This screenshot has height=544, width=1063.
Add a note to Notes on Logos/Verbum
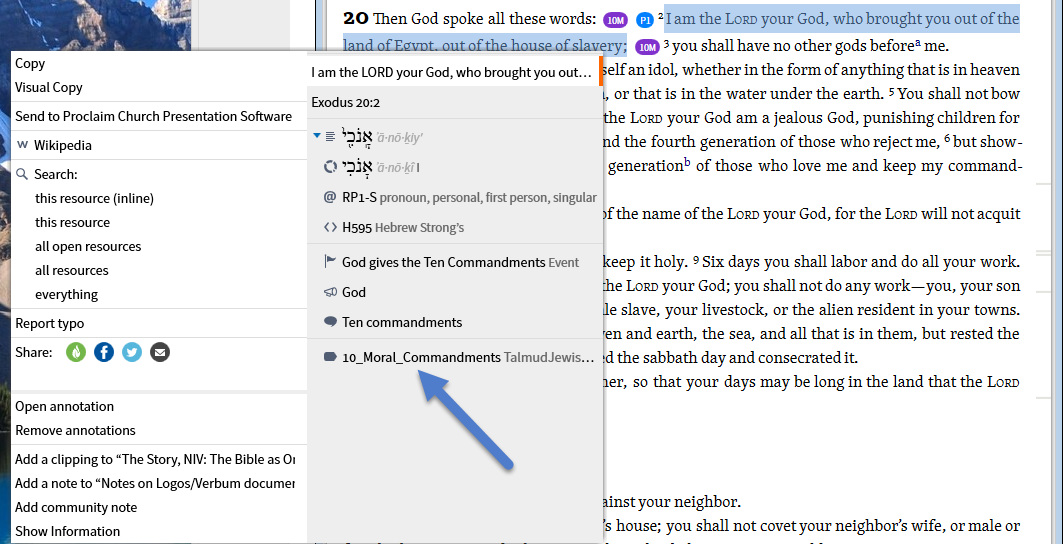(155, 484)
